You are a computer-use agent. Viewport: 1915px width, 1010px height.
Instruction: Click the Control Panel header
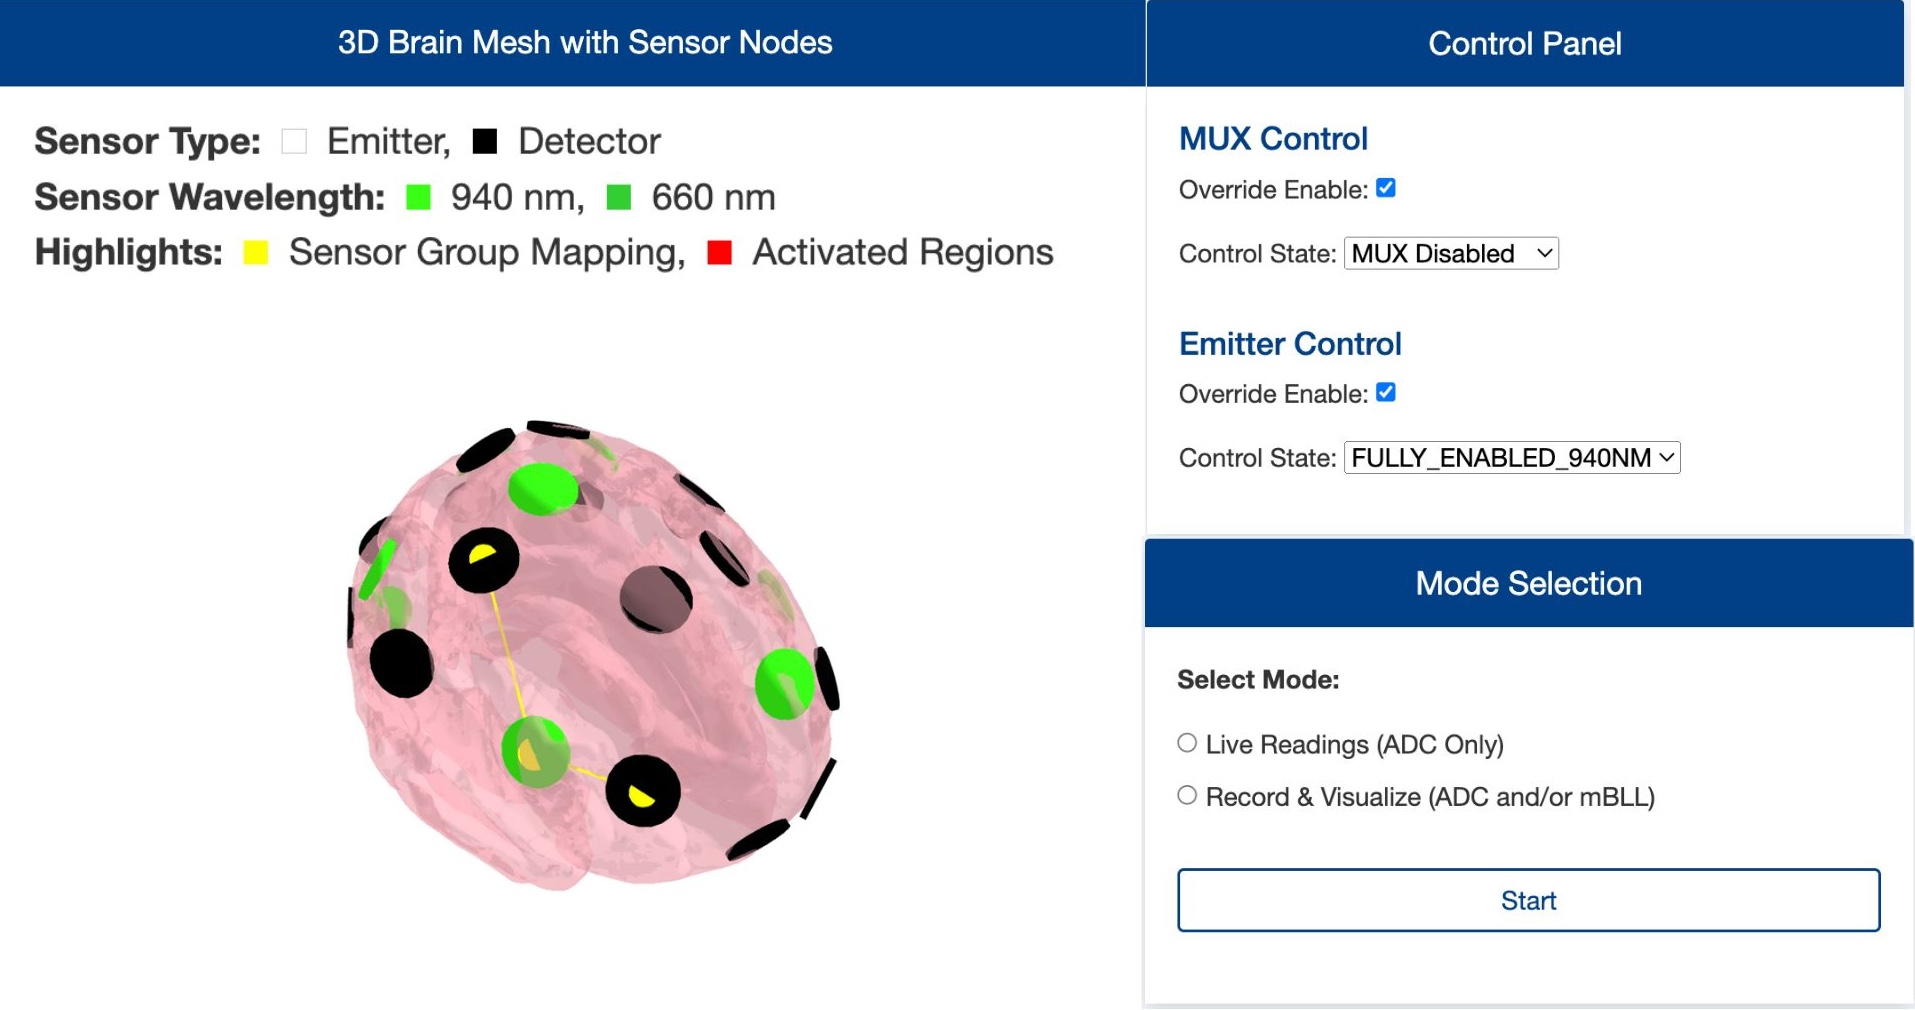click(x=1524, y=43)
